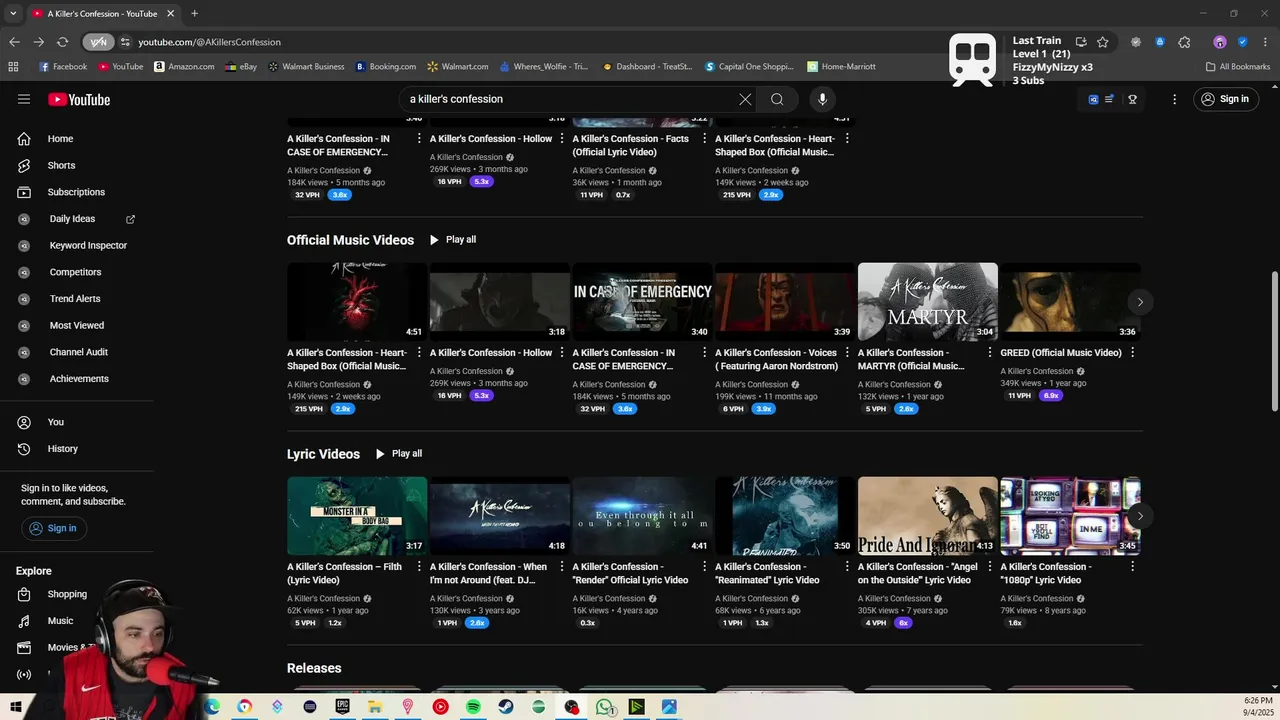Open options menu for Hollow music video

click(x=561, y=353)
